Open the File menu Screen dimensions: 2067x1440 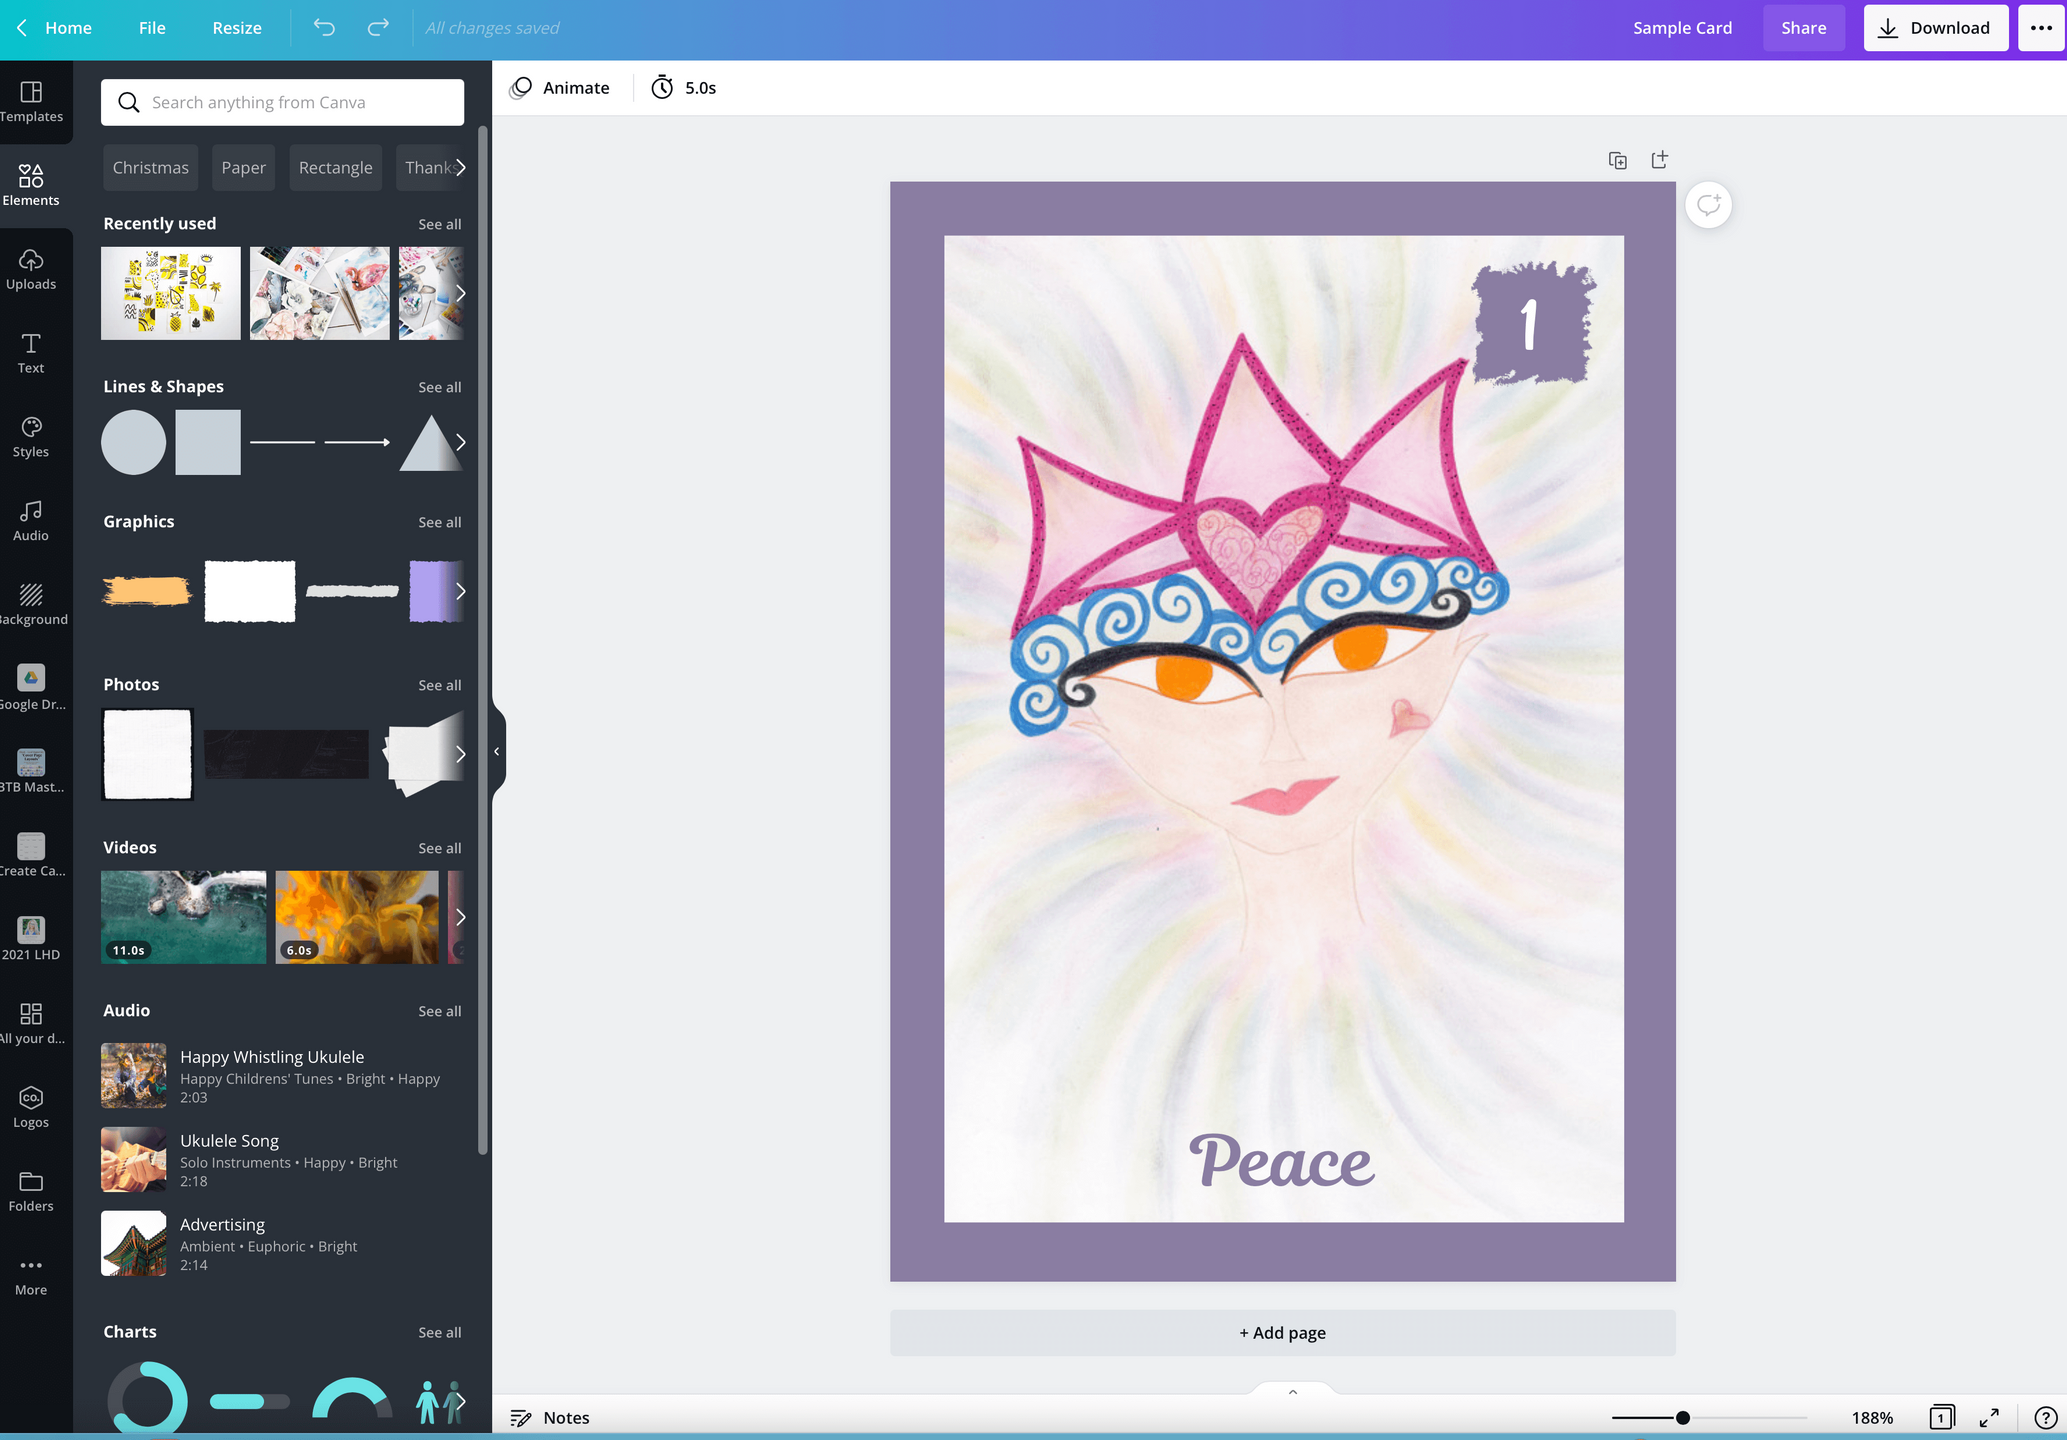152,28
